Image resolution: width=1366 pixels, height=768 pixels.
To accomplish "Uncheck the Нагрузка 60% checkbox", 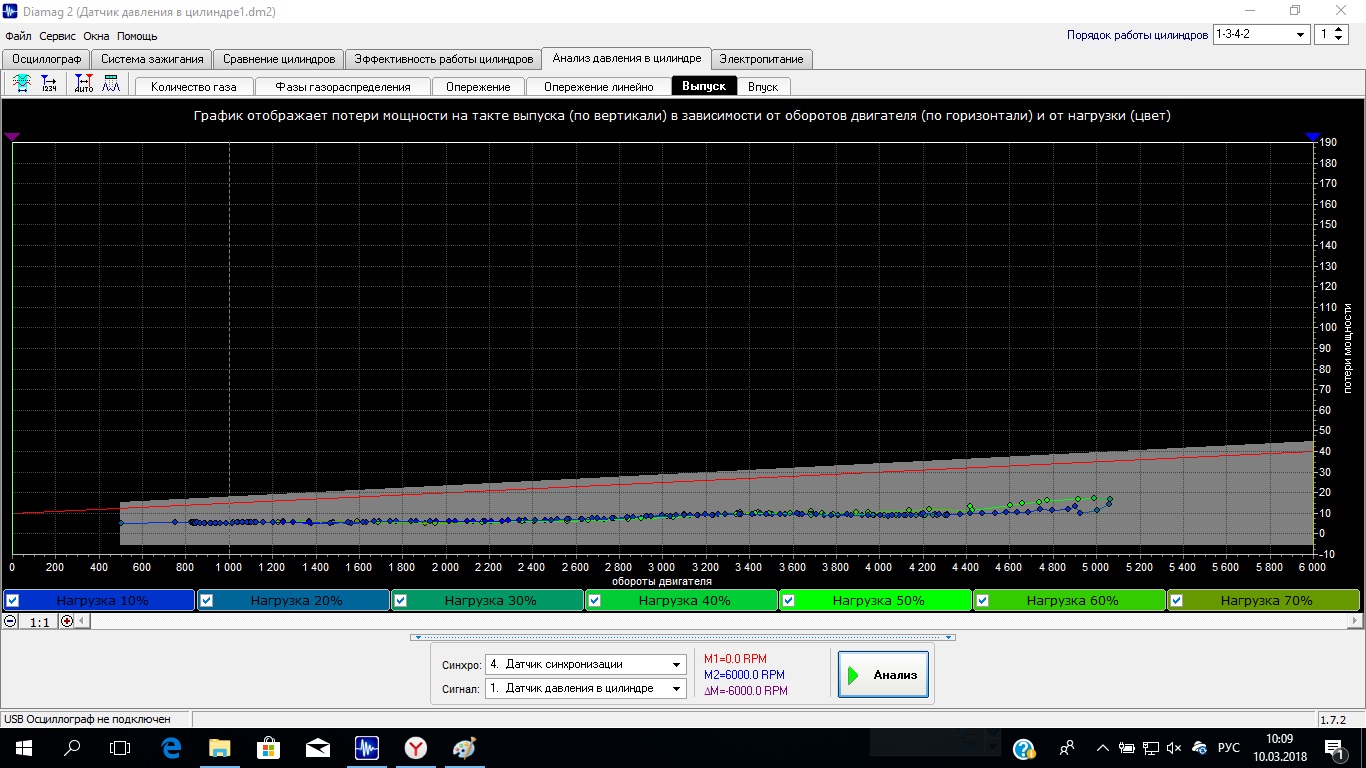I will [982, 600].
